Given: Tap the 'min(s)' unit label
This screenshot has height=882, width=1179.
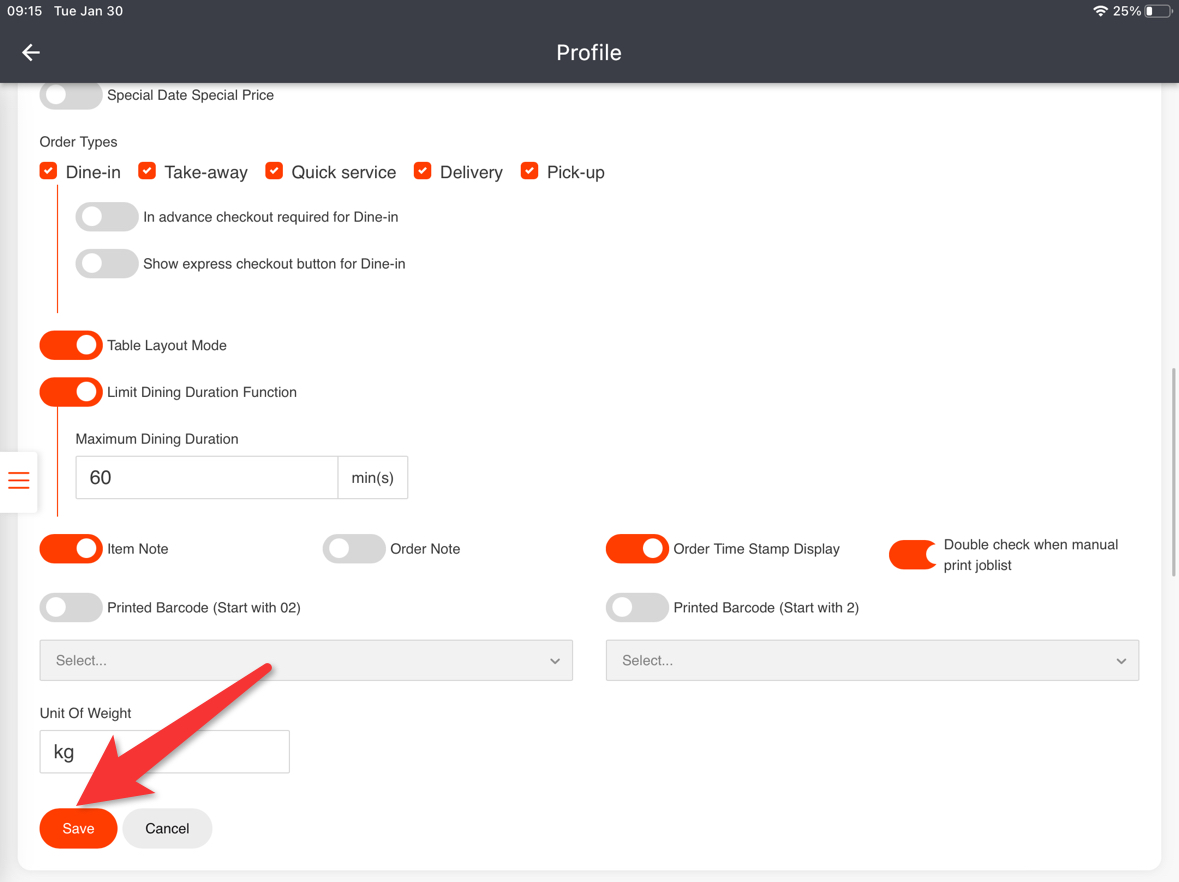Looking at the screenshot, I should (372, 477).
